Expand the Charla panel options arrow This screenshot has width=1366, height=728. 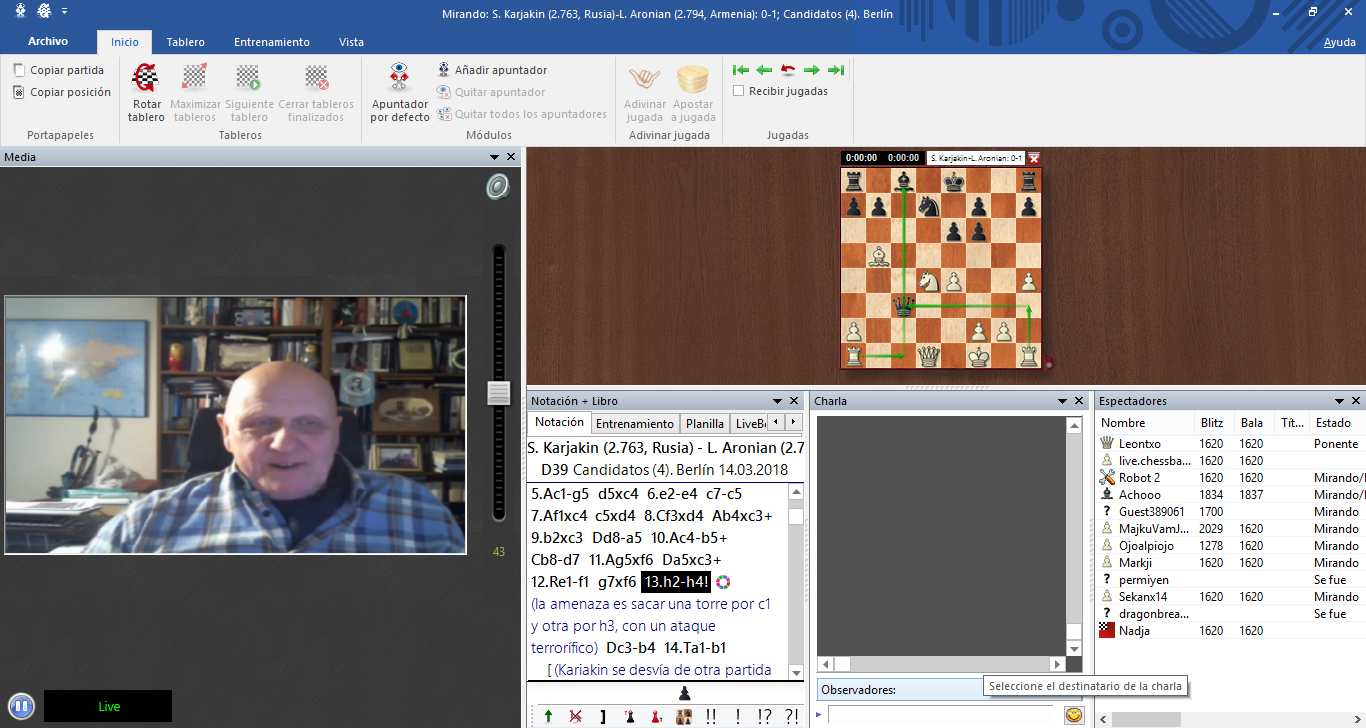coord(1062,401)
